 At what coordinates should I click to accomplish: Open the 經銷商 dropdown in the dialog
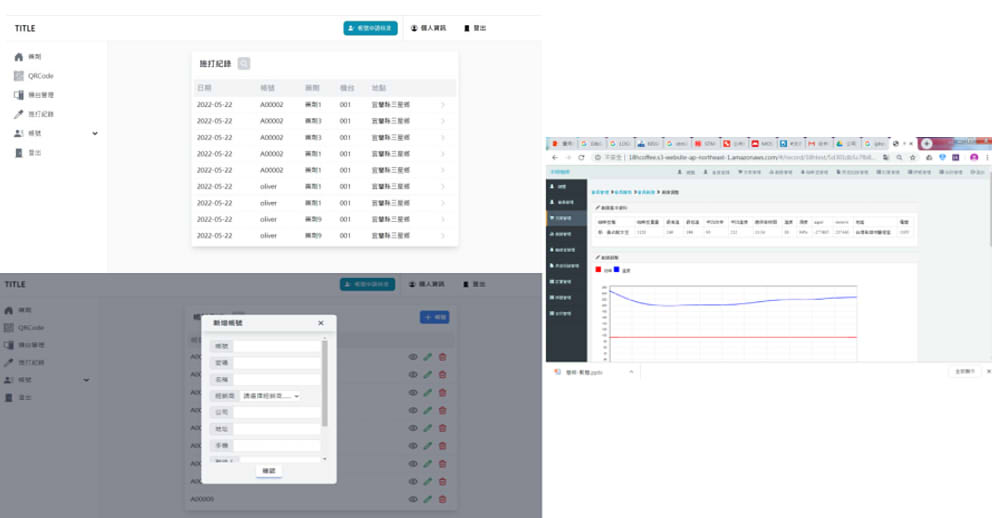click(x=270, y=396)
